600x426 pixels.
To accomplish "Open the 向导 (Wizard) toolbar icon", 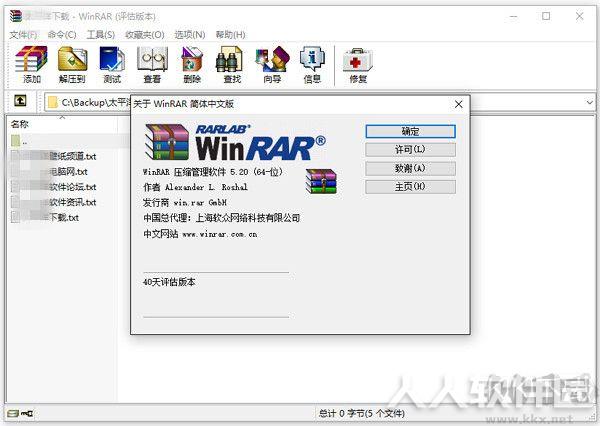I will (272, 64).
